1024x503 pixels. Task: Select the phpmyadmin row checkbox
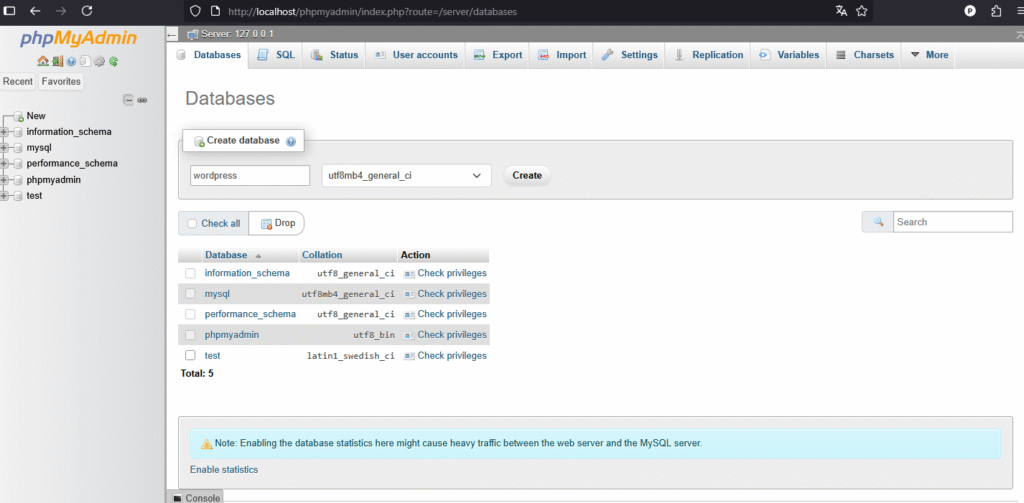190,335
